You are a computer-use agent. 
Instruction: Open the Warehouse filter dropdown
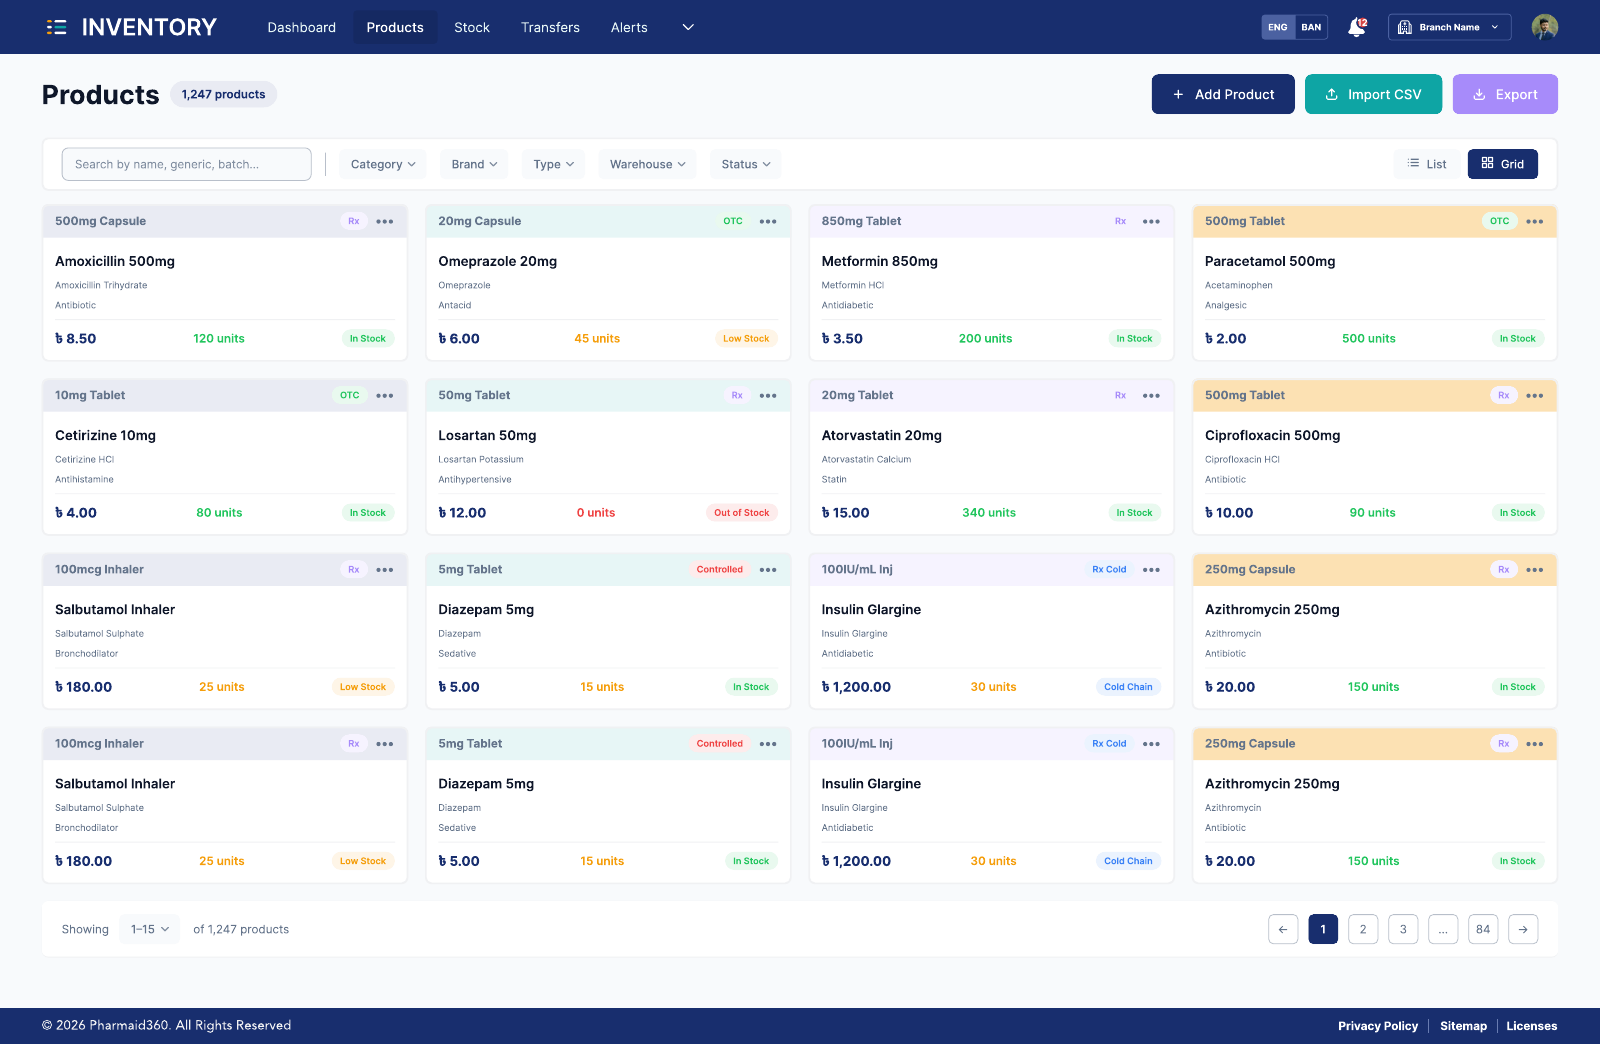tap(648, 164)
